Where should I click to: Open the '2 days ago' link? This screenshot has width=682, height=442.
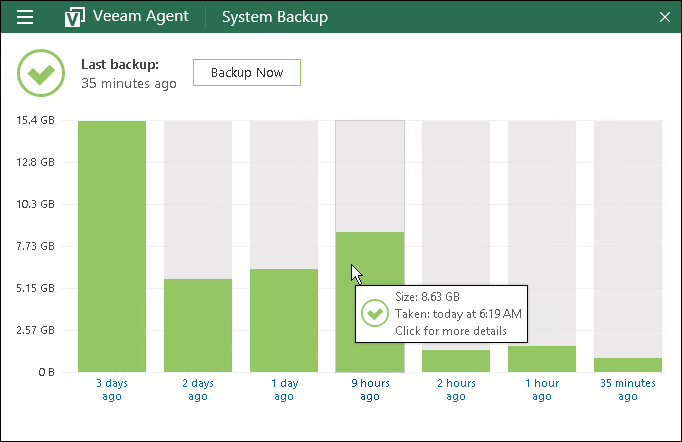[198, 389]
